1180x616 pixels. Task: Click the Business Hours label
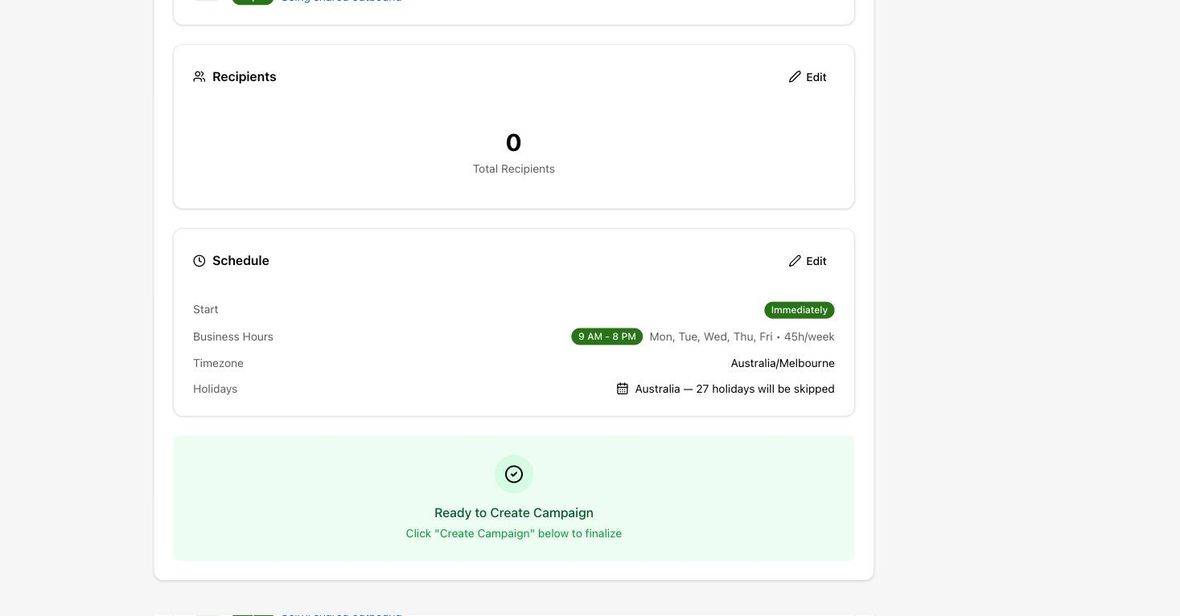233,336
